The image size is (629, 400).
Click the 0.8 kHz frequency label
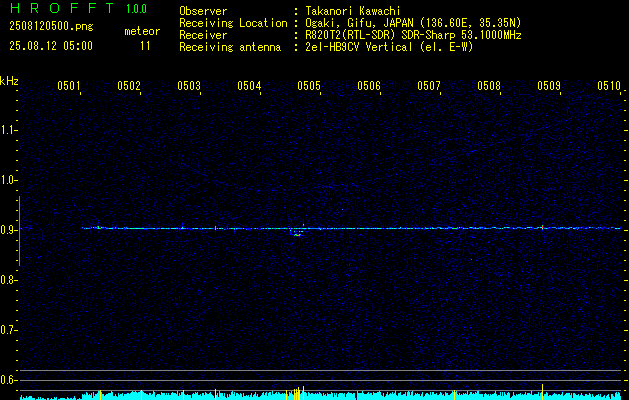(x=8, y=280)
